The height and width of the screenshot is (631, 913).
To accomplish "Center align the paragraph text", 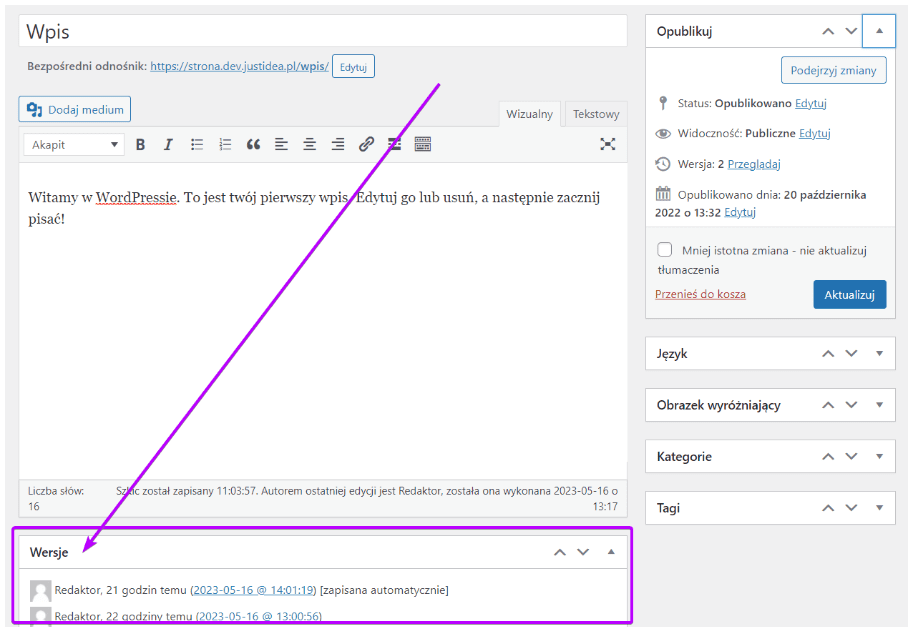I will click(x=310, y=144).
